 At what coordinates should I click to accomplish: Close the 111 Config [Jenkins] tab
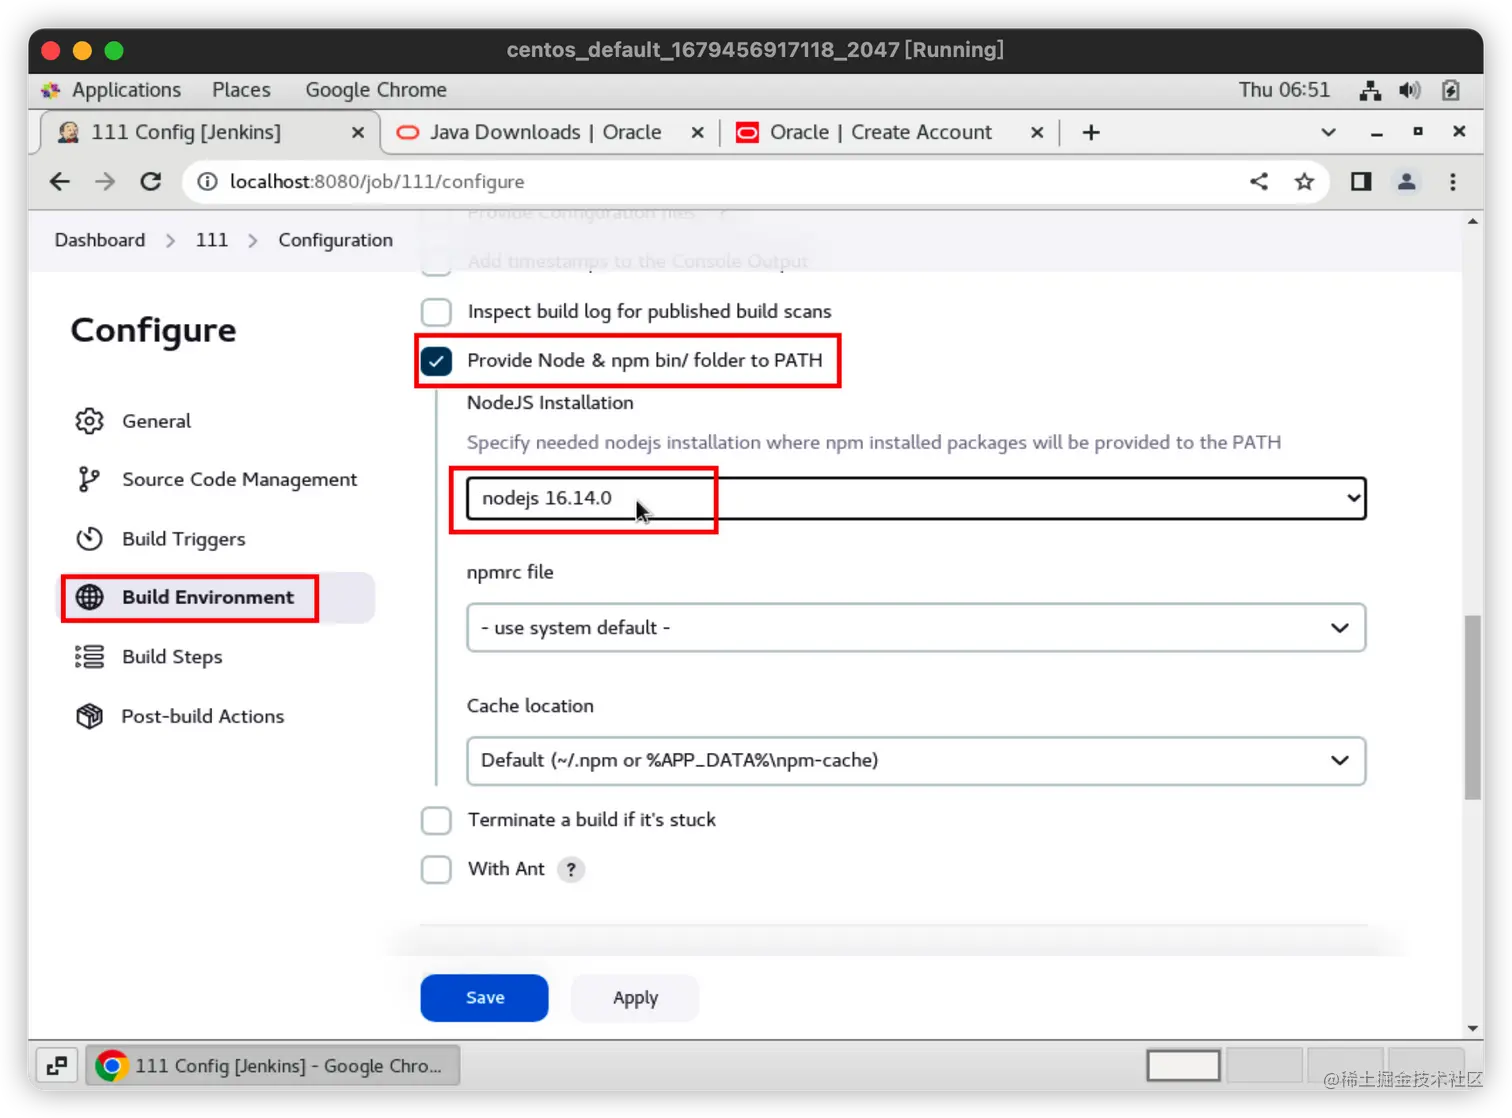coord(358,132)
